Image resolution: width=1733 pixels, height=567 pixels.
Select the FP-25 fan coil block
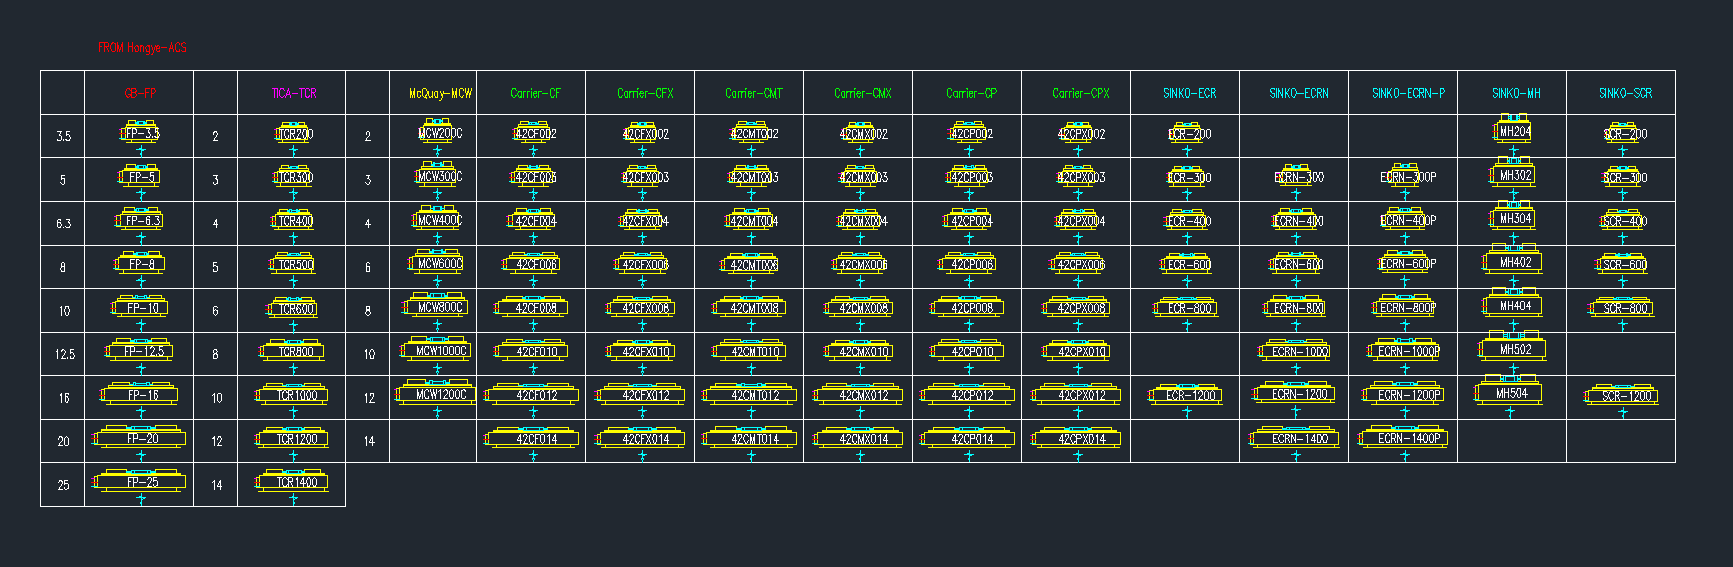tap(142, 482)
